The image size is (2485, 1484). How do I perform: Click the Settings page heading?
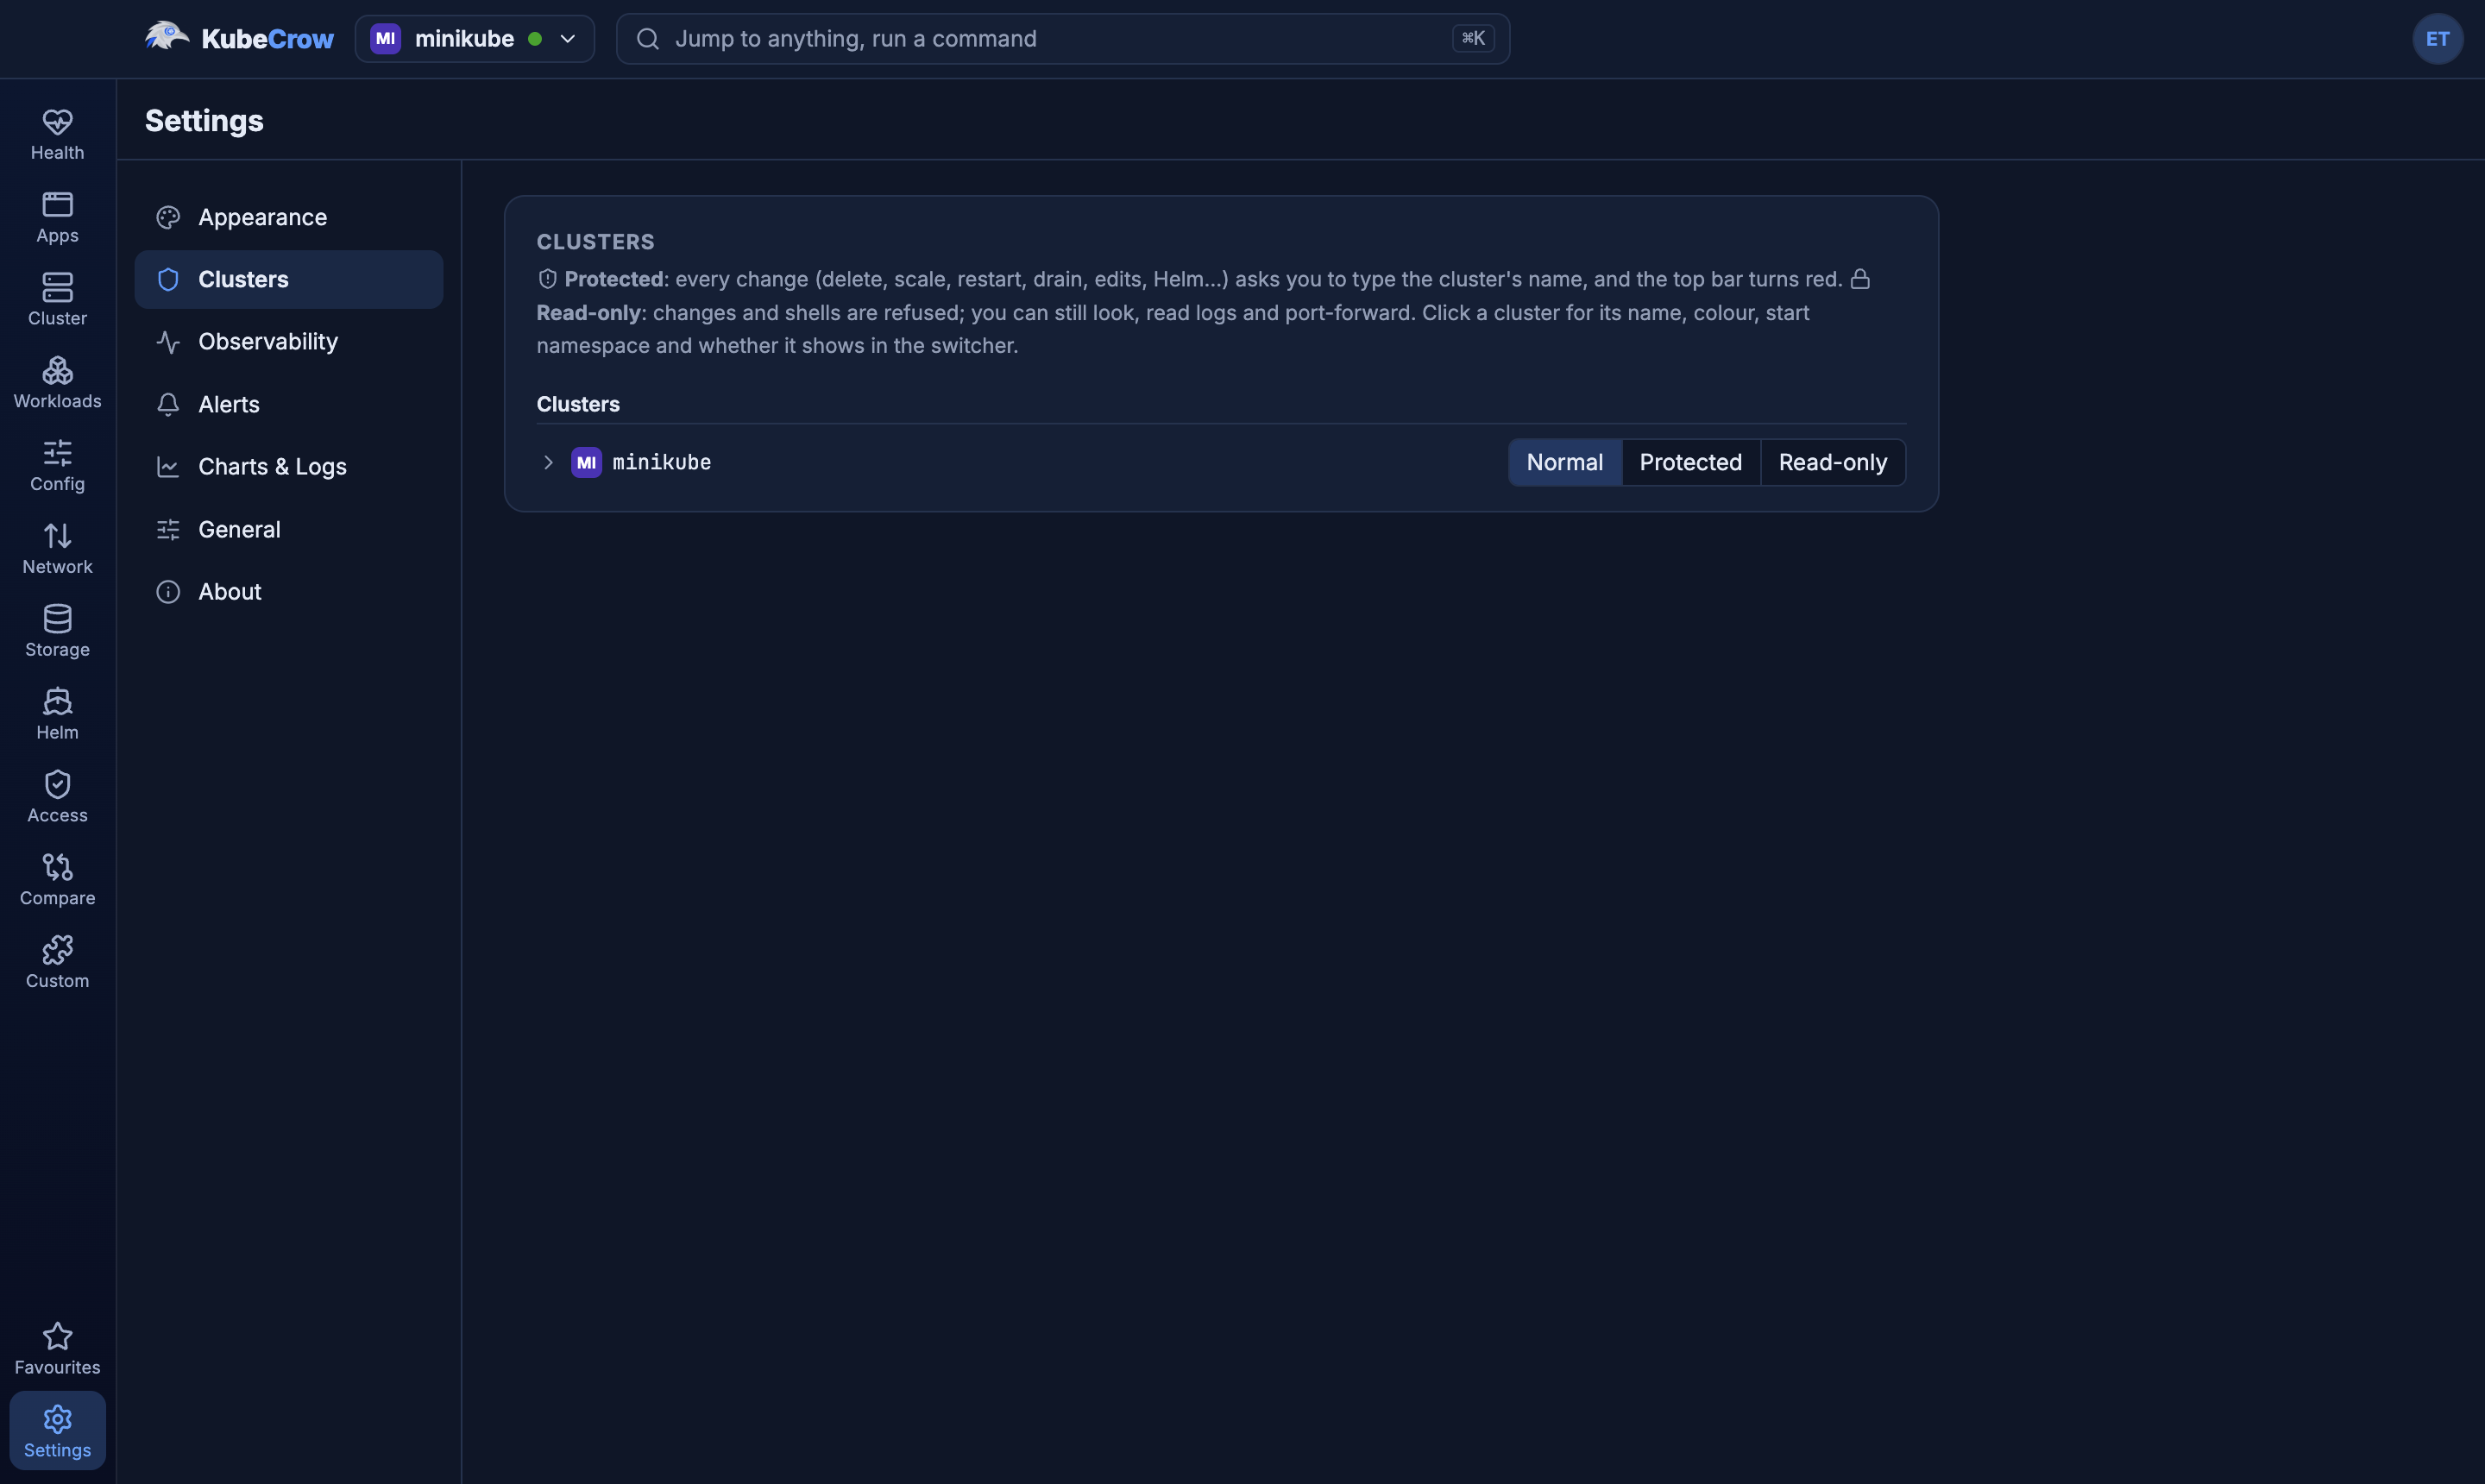click(204, 121)
